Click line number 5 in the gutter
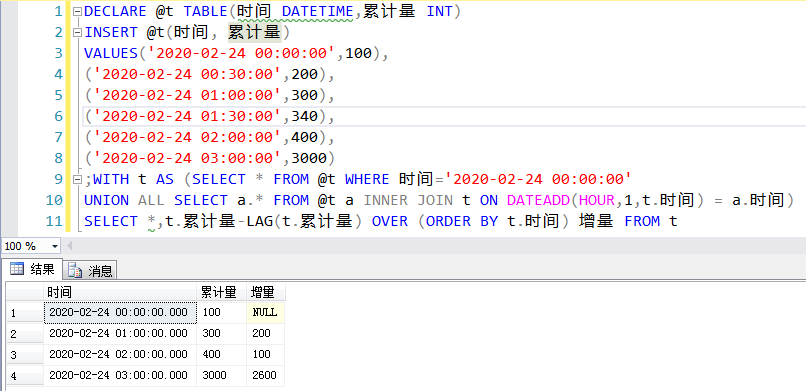 point(58,96)
